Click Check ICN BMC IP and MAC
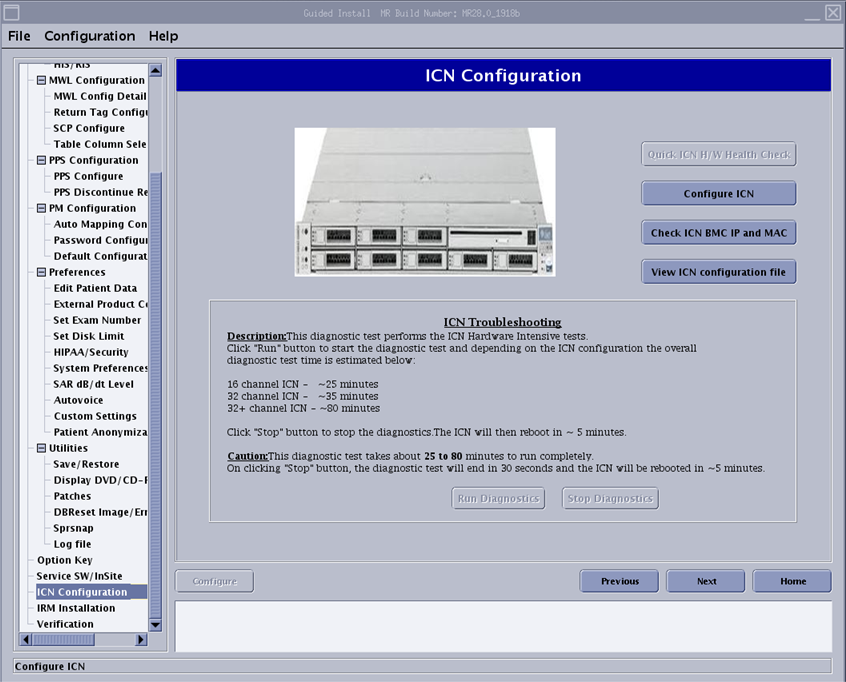Viewport: 846px width, 682px height. pyautogui.click(x=718, y=233)
